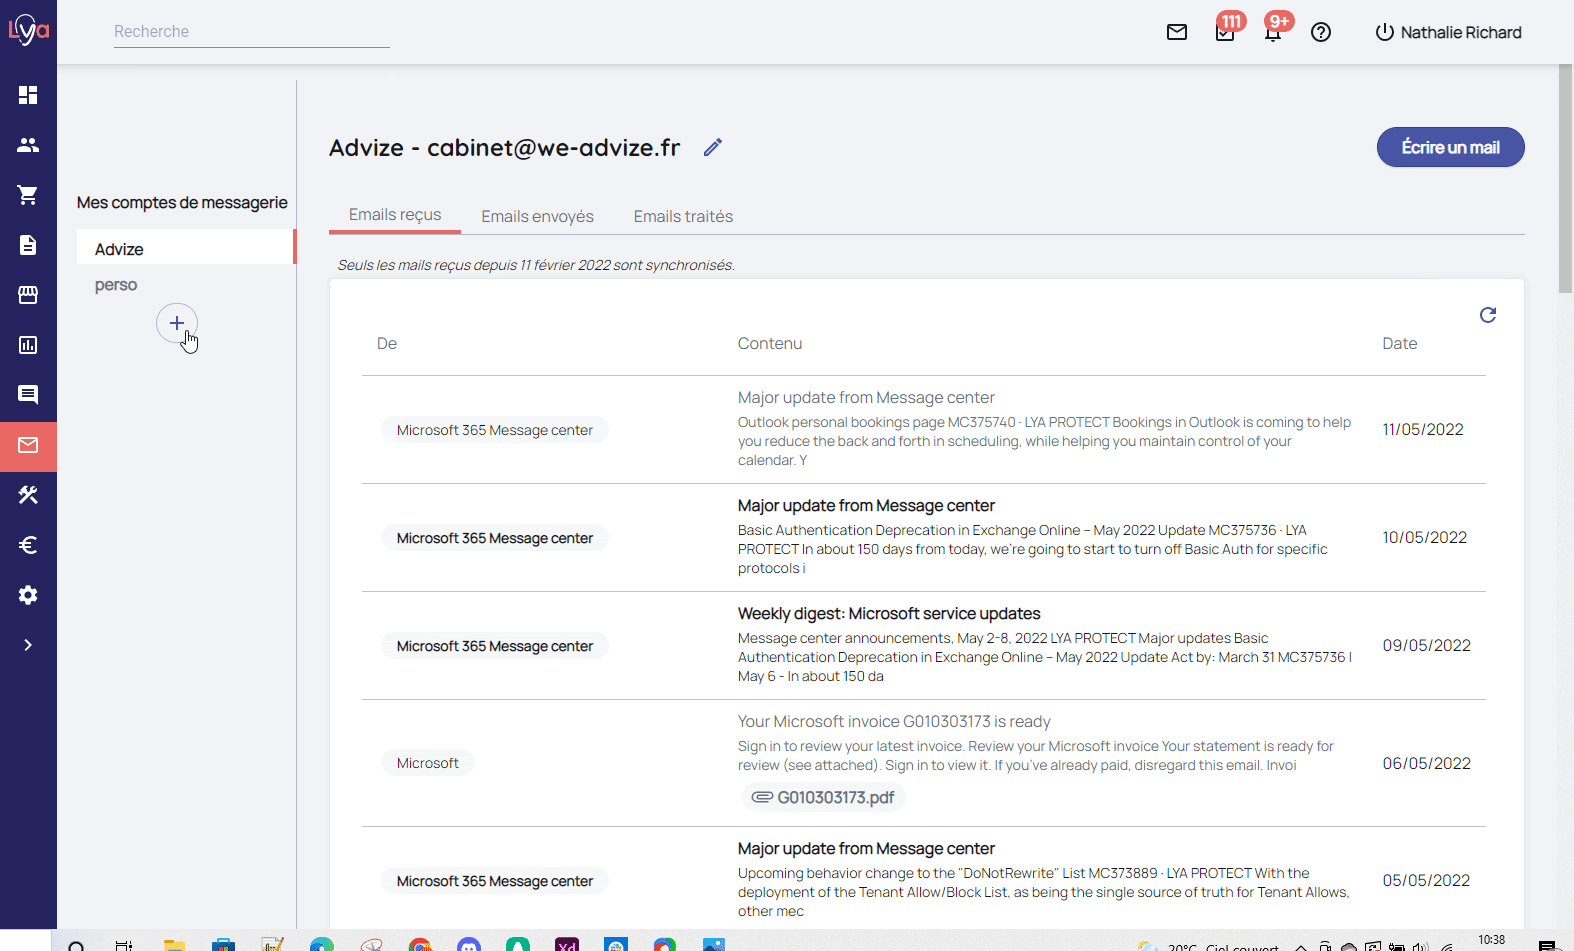Switch to the Emails traités tab
1574x951 pixels.
pyautogui.click(x=683, y=216)
